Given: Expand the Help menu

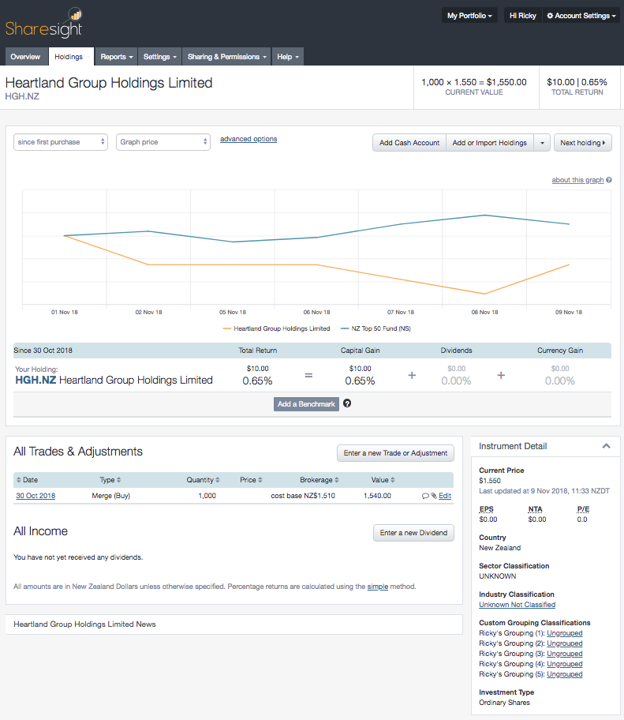Looking at the screenshot, I should [288, 56].
